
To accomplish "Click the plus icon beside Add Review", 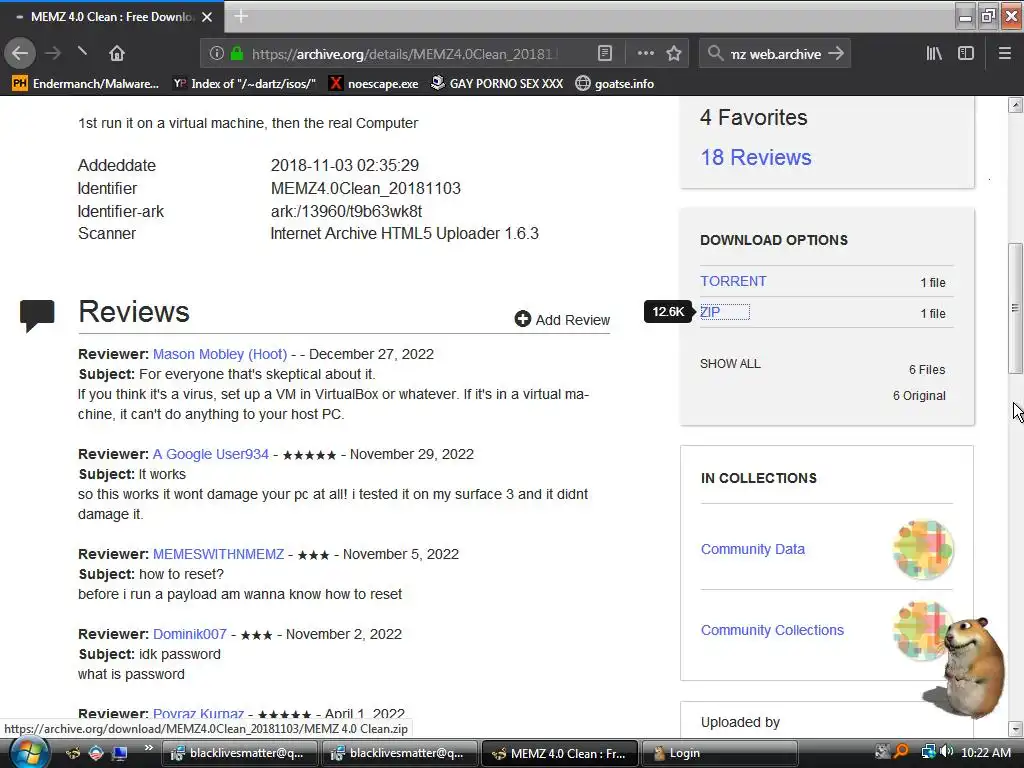I will pos(522,319).
